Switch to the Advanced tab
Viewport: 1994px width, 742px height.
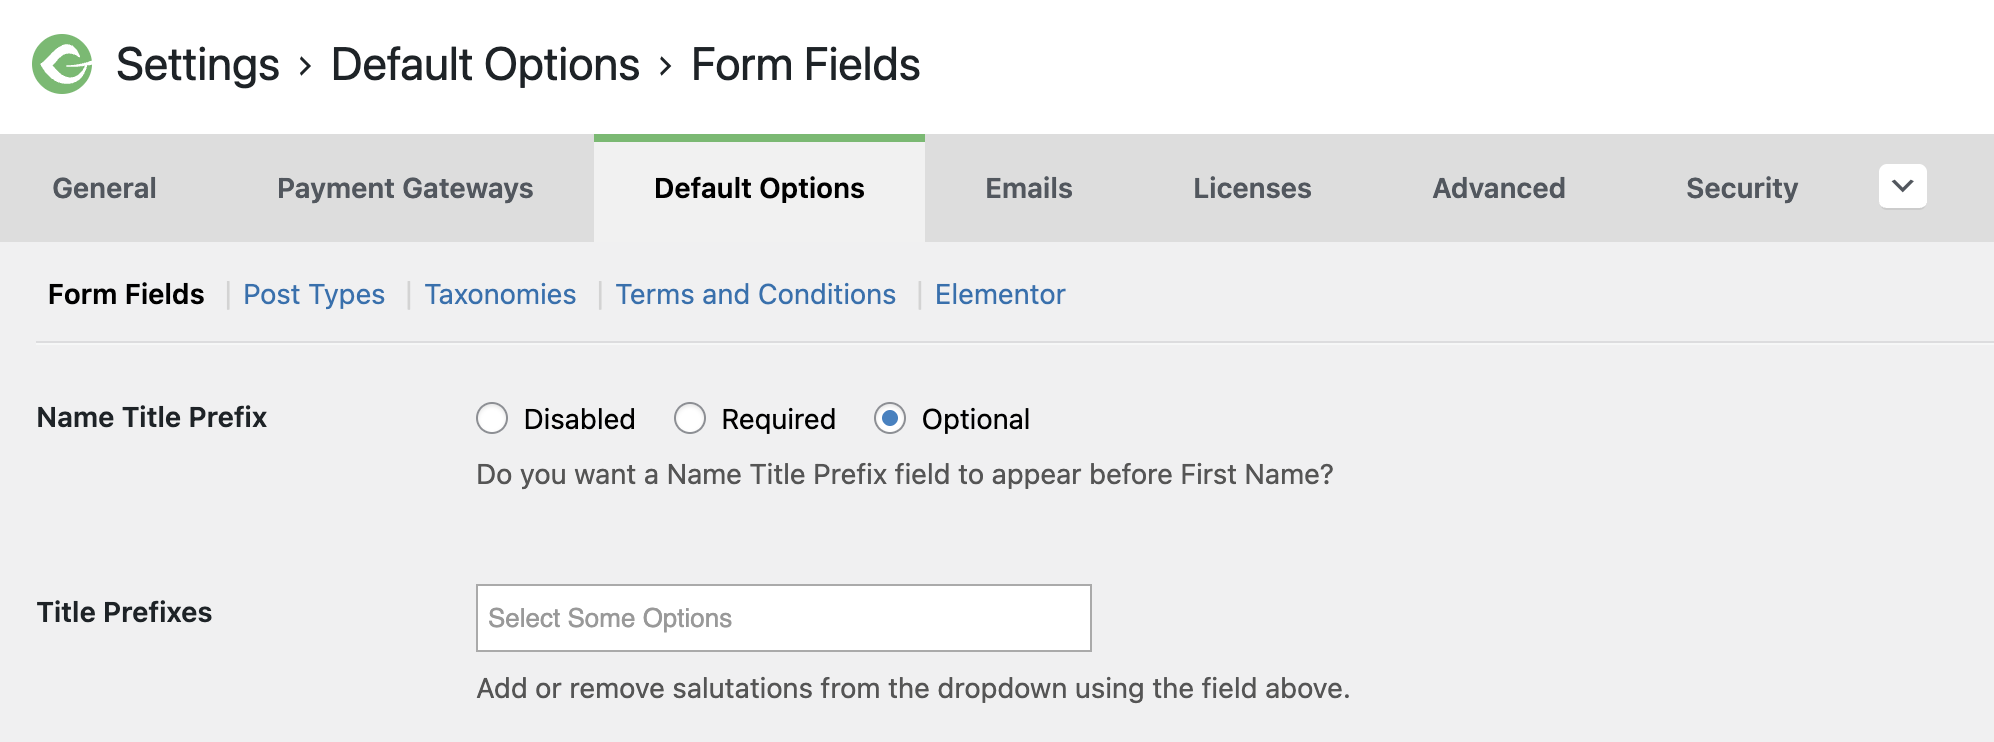point(1498,188)
